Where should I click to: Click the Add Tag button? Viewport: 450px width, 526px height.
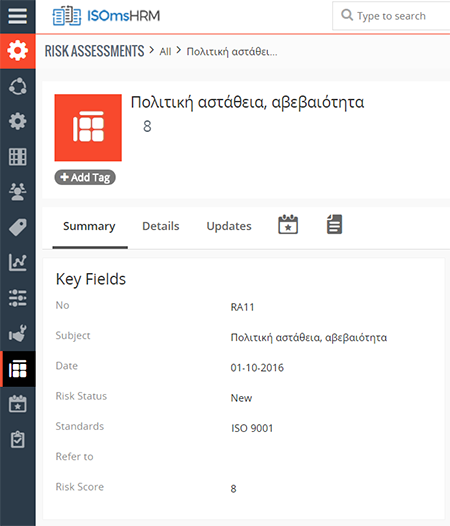pos(85,177)
